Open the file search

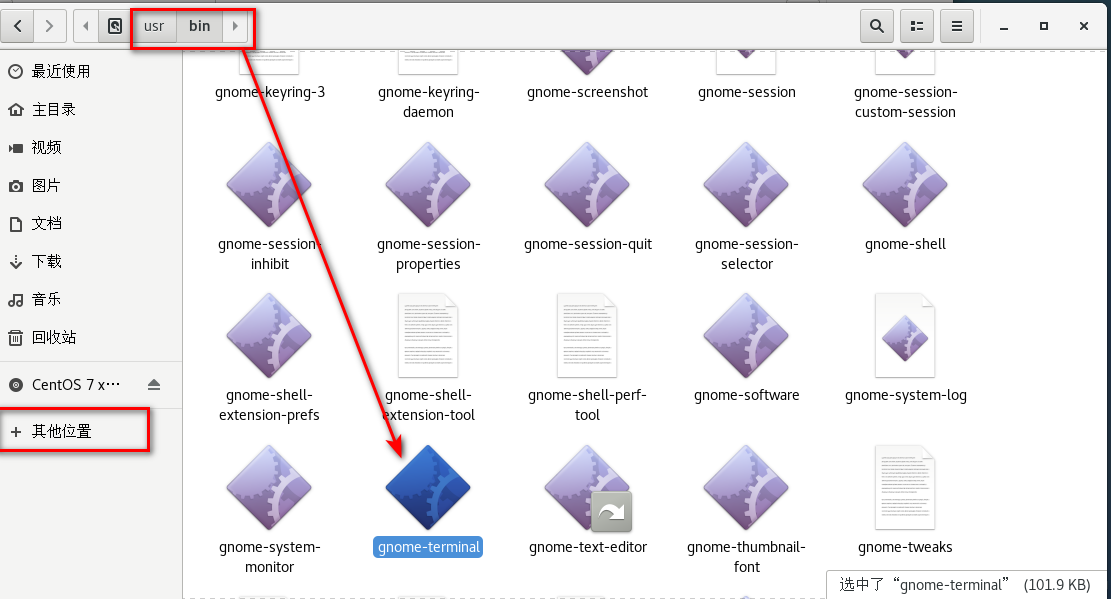(x=876, y=26)
